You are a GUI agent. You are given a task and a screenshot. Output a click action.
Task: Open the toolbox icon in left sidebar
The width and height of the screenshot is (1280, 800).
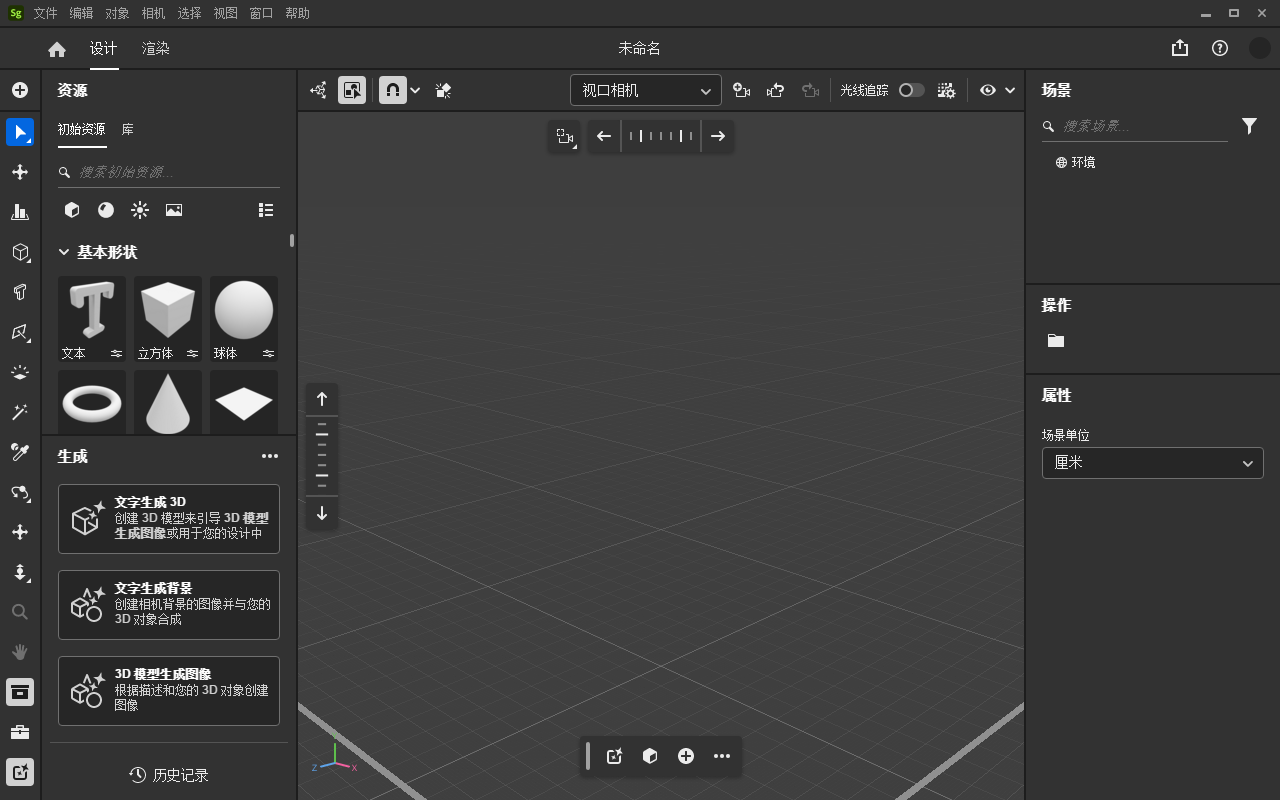(x=20, y=732)
